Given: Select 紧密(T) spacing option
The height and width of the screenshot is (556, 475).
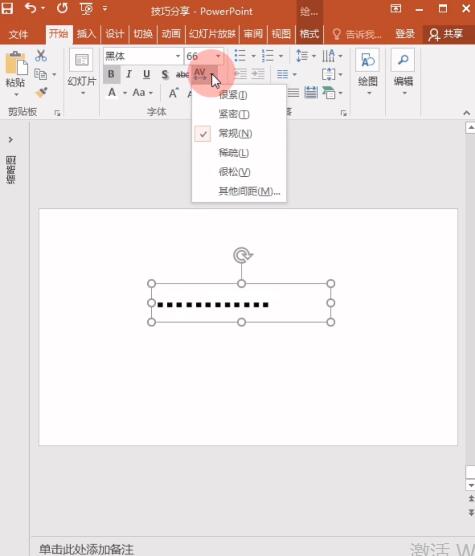Looking at the screenshot, I should pyautogui.click(x=239, y=114).
